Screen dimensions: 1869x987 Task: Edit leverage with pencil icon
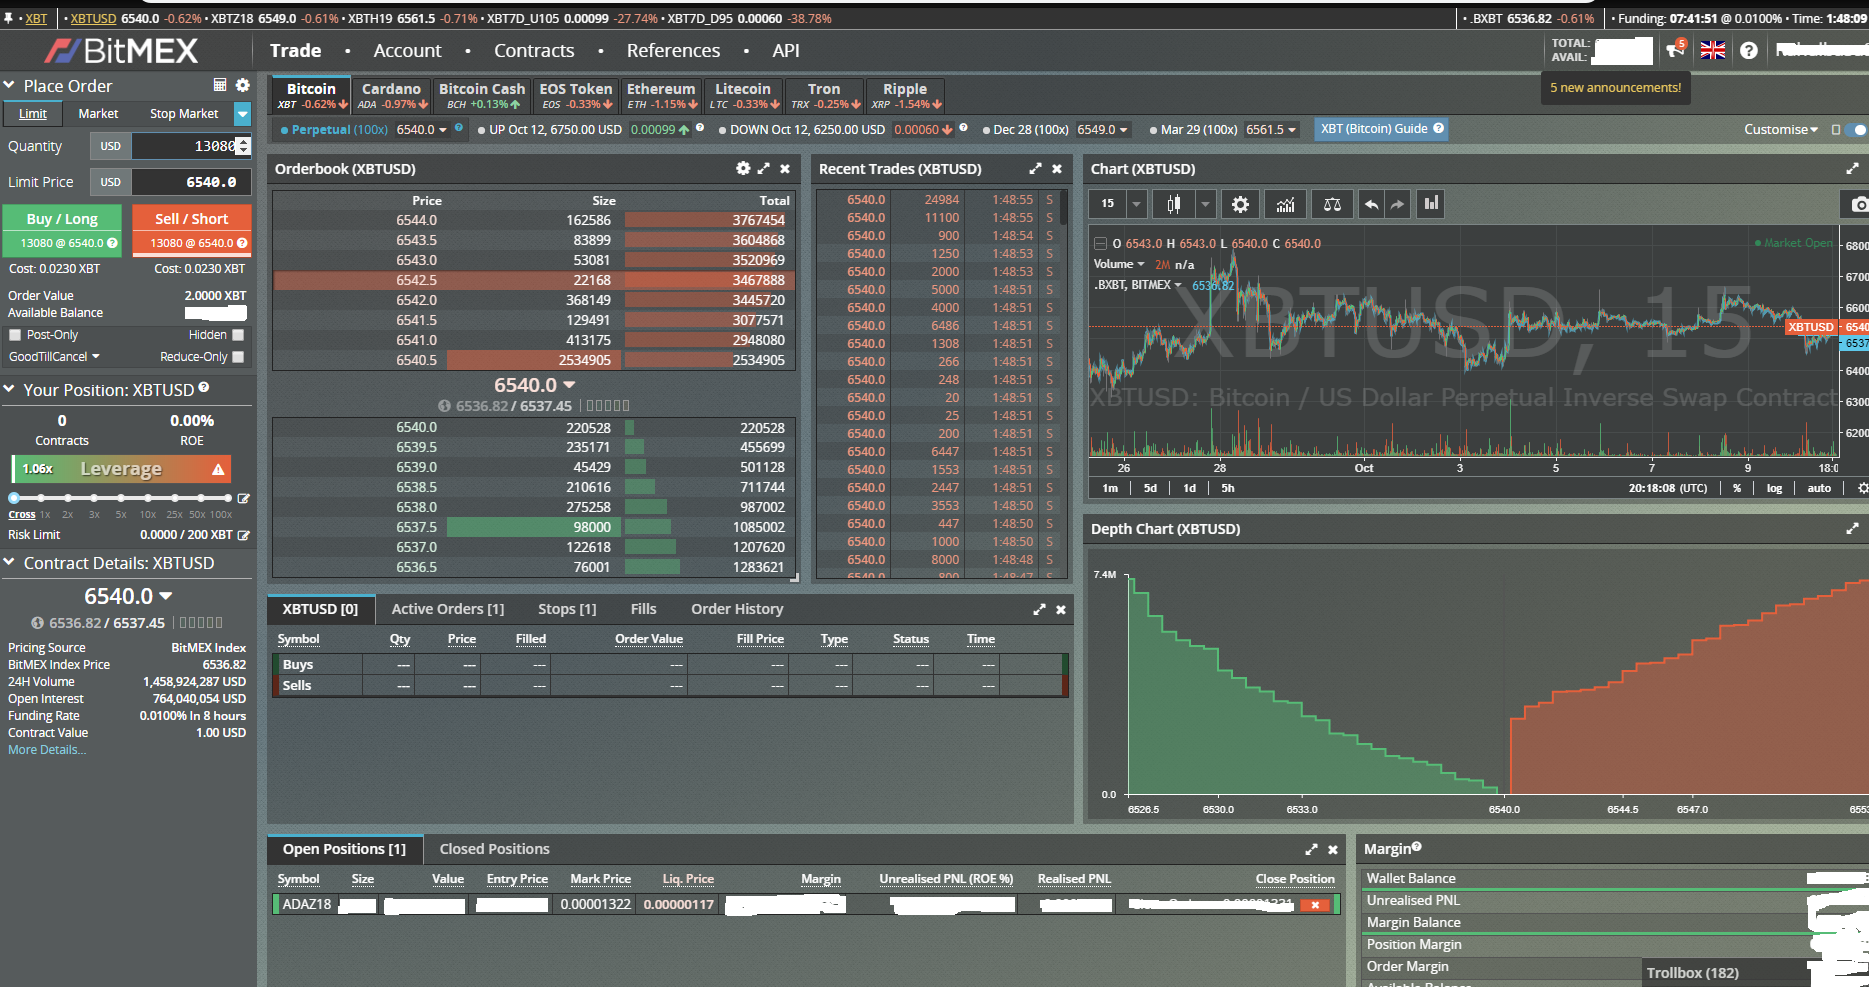point(243,498)
